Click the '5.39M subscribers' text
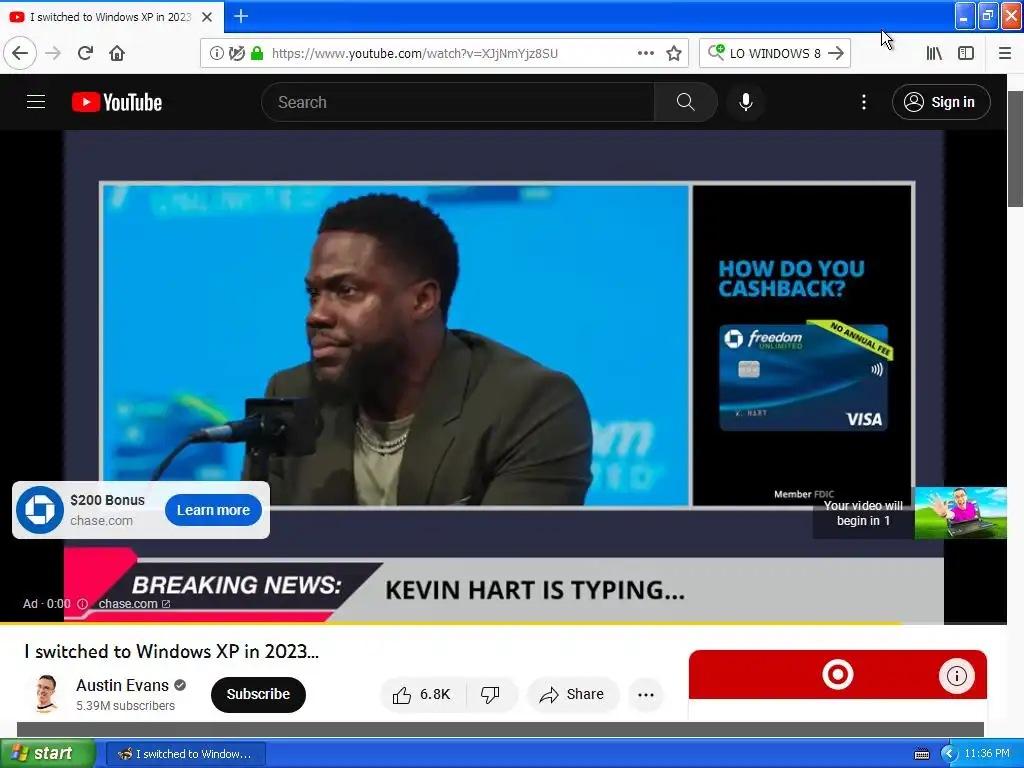This screenshot has width=1024, height=768. tap(125, 706)
